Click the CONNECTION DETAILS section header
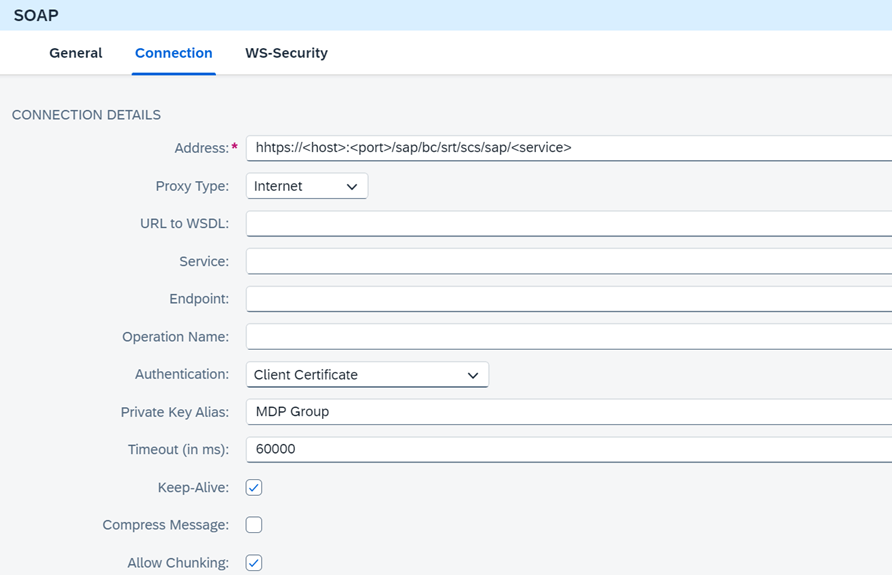Image resolution: width=892 pixels, height=575 pixels. pyautogui.click(x=86, y=115)
